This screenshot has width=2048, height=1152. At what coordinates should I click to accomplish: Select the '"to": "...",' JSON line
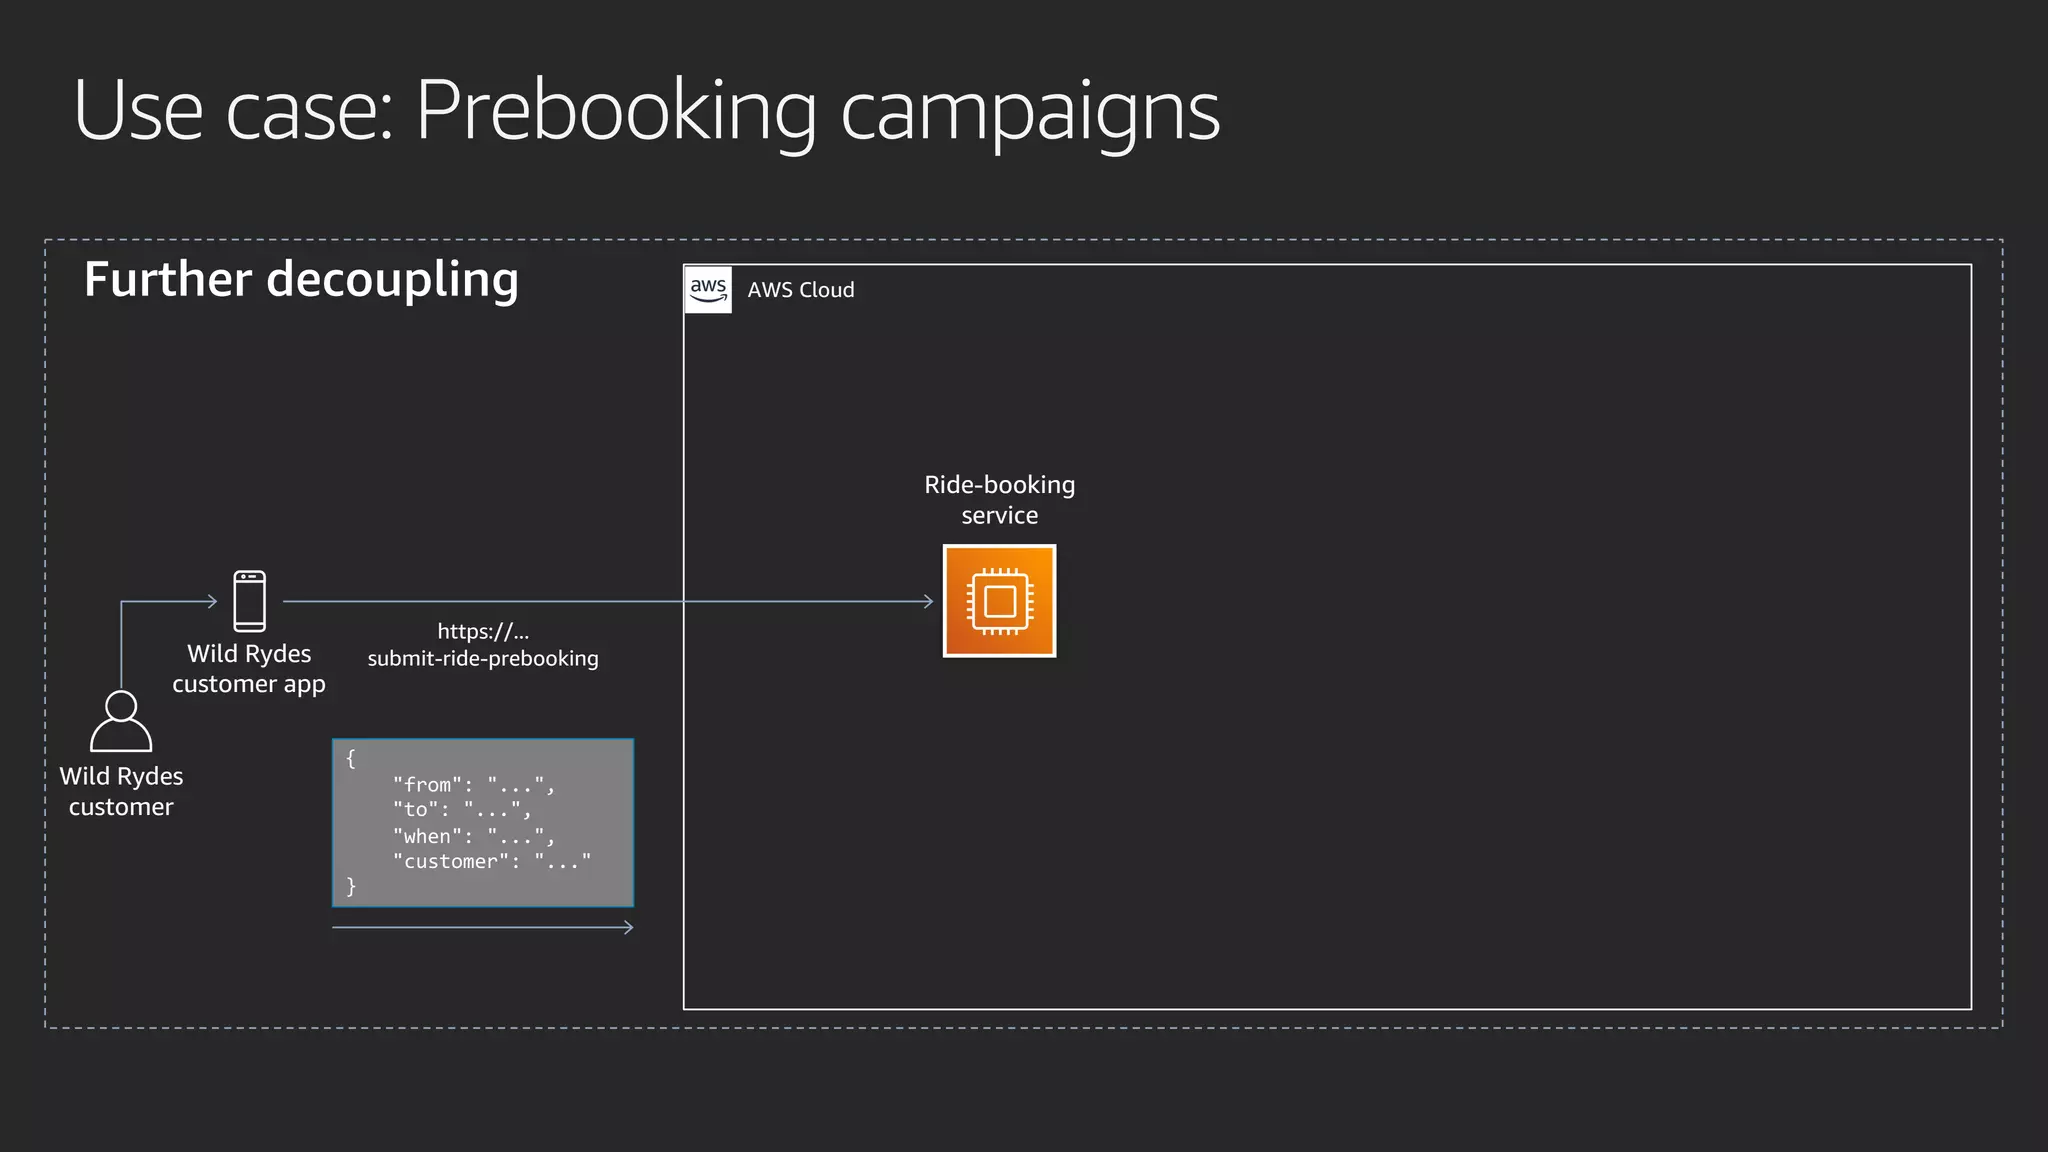click(461, 810)
